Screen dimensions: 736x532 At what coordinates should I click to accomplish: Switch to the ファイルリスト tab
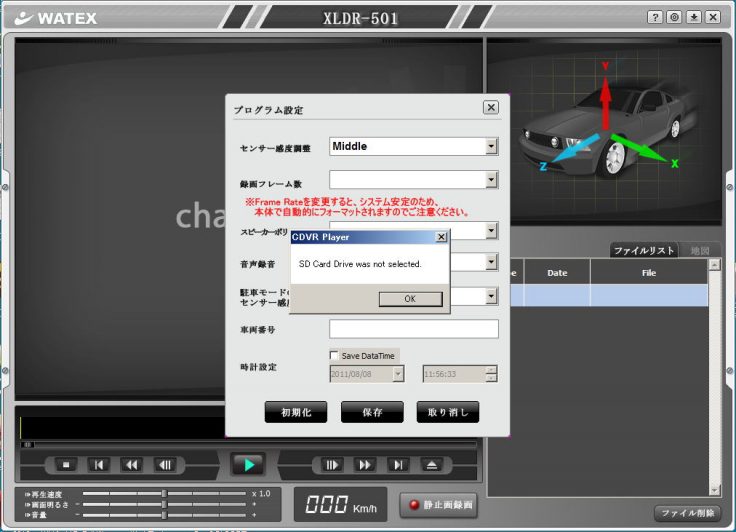(644, 250)
